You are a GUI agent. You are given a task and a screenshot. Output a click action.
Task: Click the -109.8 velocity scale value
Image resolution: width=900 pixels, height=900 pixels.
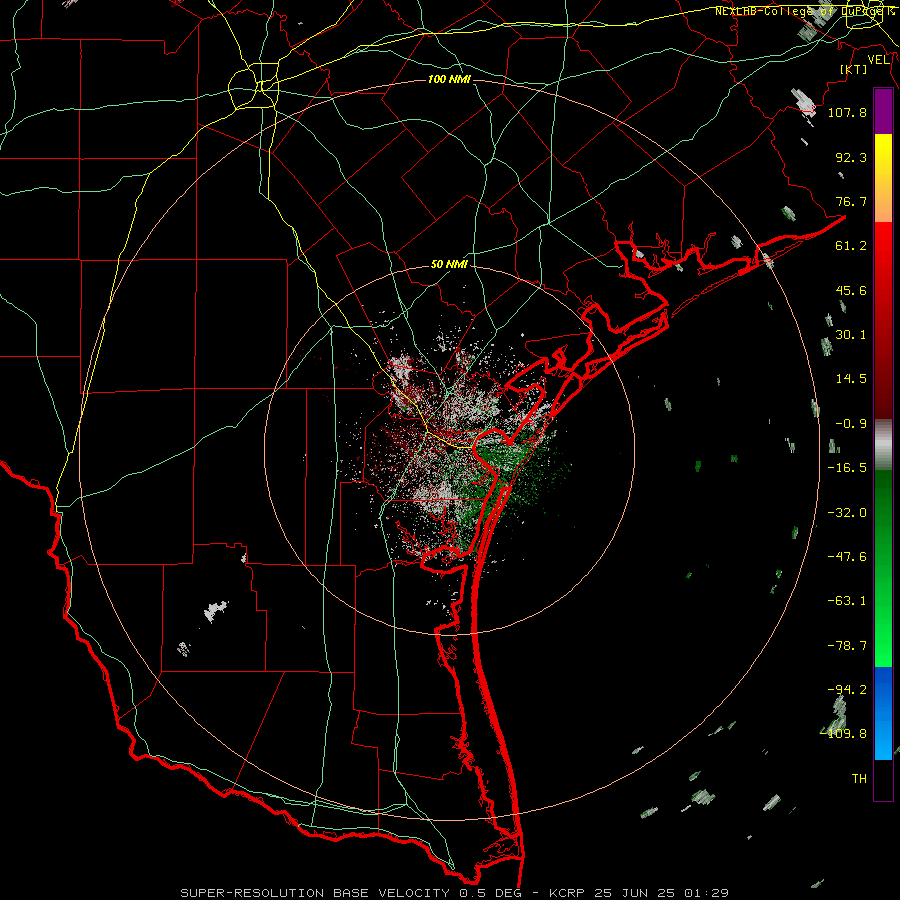tap(844, 734)
